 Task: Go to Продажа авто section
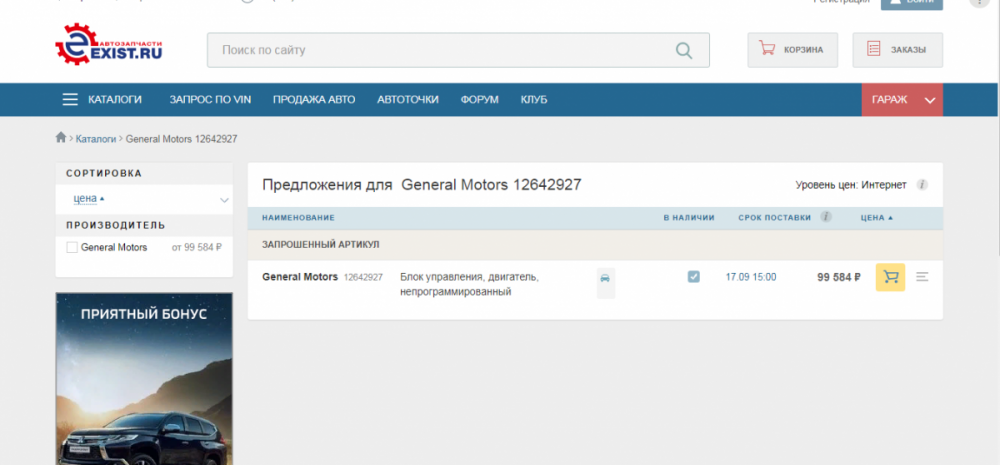click(314, 100)
